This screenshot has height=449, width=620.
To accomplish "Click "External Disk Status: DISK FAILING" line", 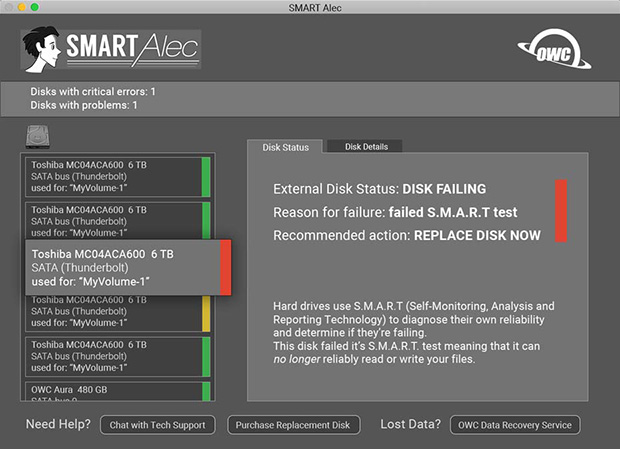I will [380, 189].
